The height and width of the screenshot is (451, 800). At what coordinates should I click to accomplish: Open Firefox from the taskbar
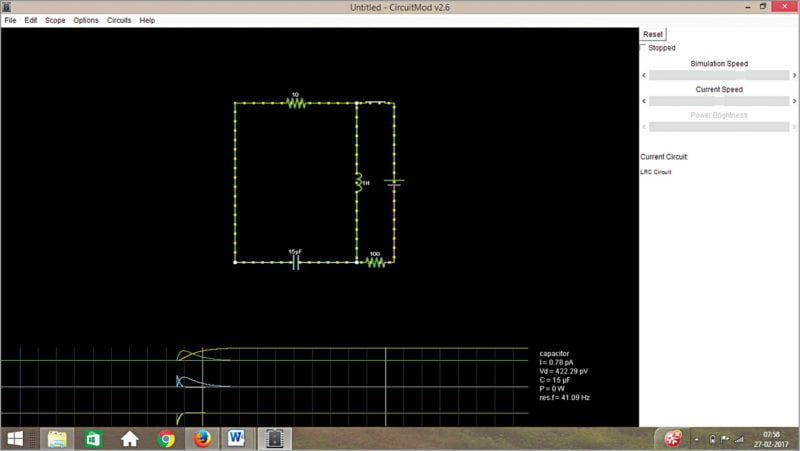202,438
